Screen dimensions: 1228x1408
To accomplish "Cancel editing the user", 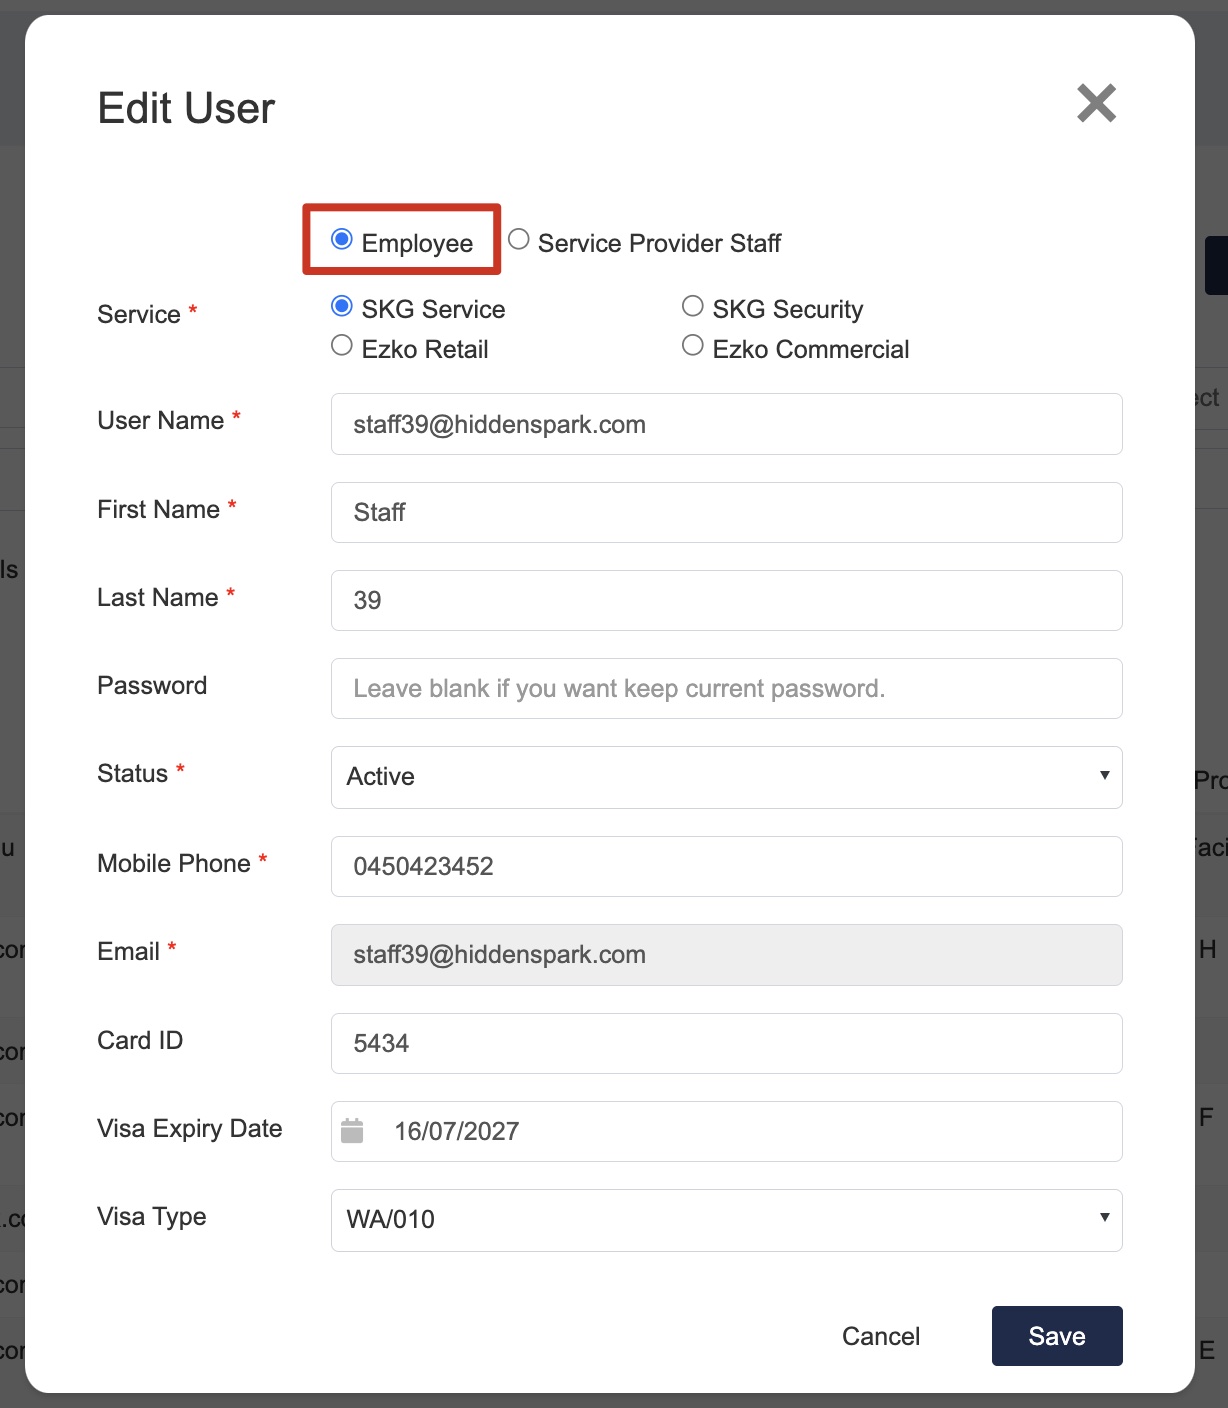I will tap(881, 1336).
